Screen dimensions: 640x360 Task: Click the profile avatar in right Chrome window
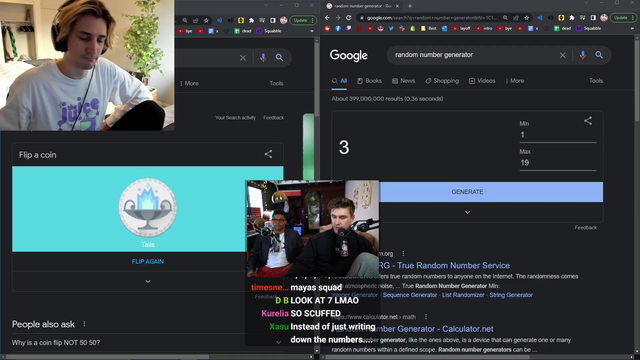point(604,18)
